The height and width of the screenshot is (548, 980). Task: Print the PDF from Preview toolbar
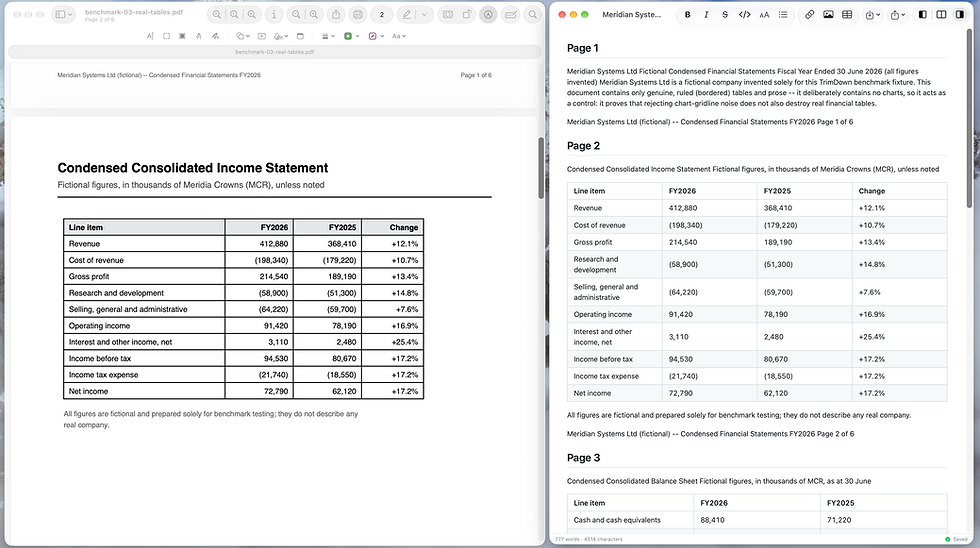pos(358,14)
